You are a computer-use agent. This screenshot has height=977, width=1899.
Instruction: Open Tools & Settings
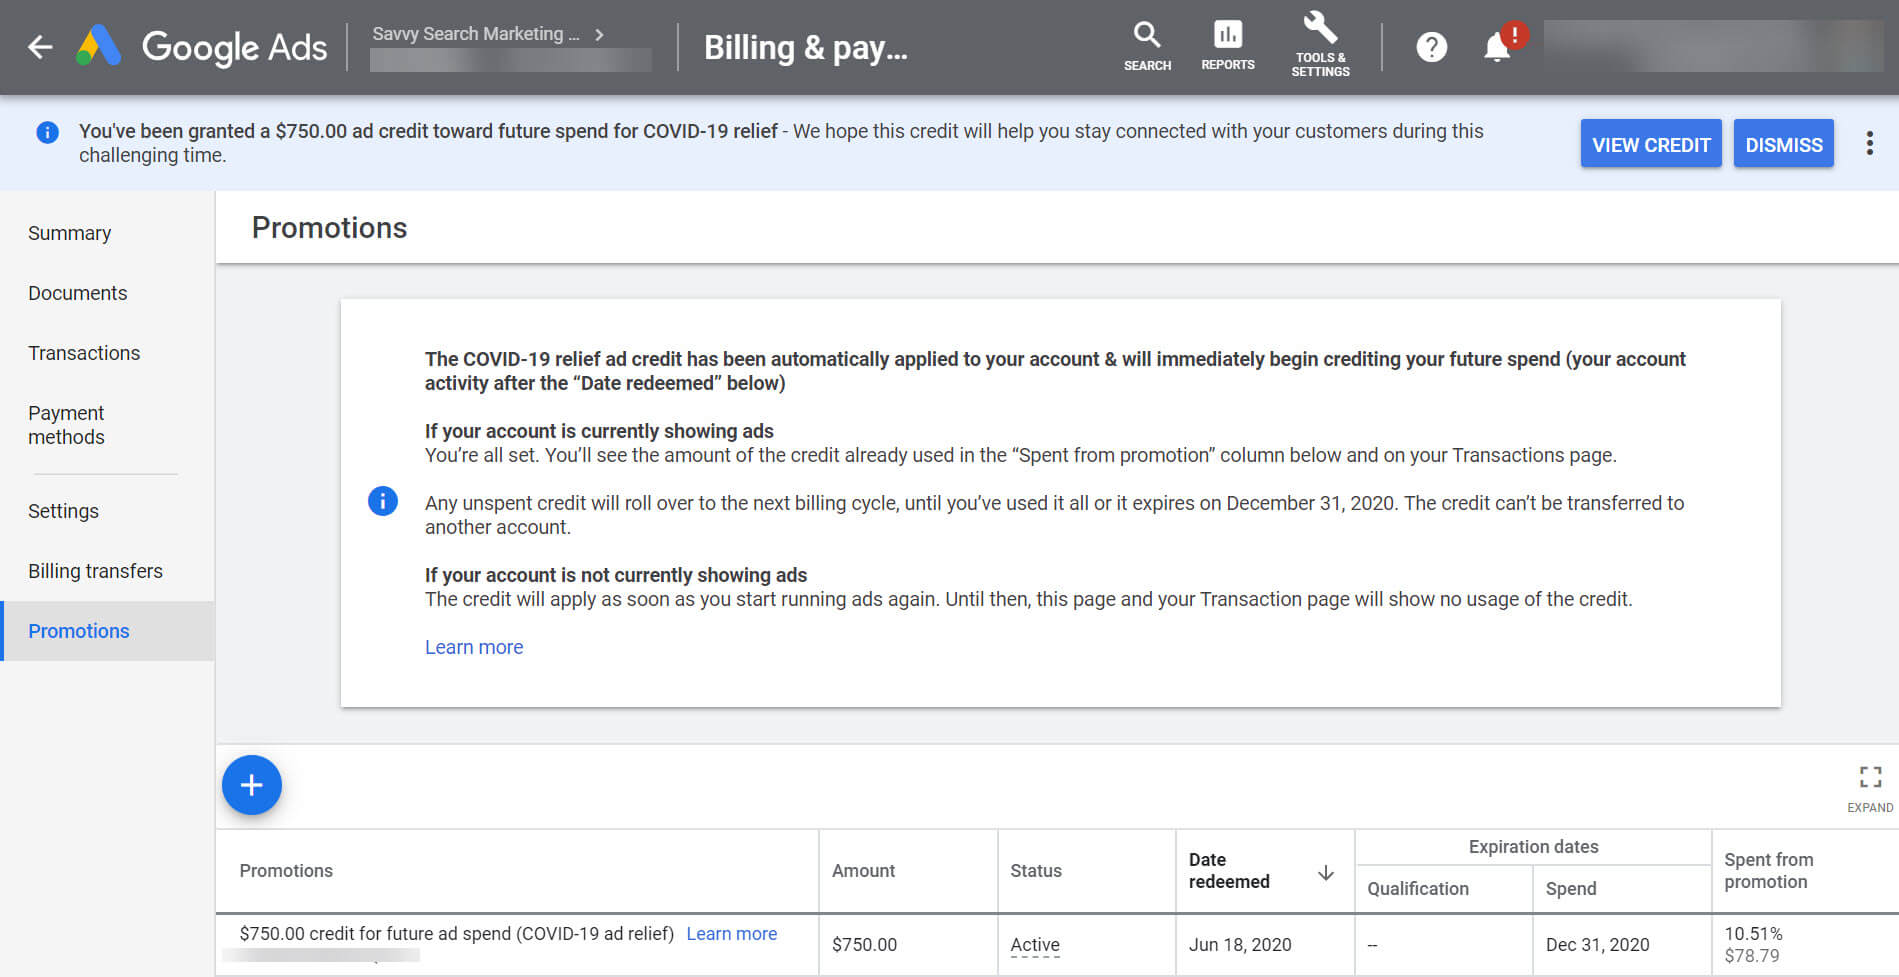1320,42
